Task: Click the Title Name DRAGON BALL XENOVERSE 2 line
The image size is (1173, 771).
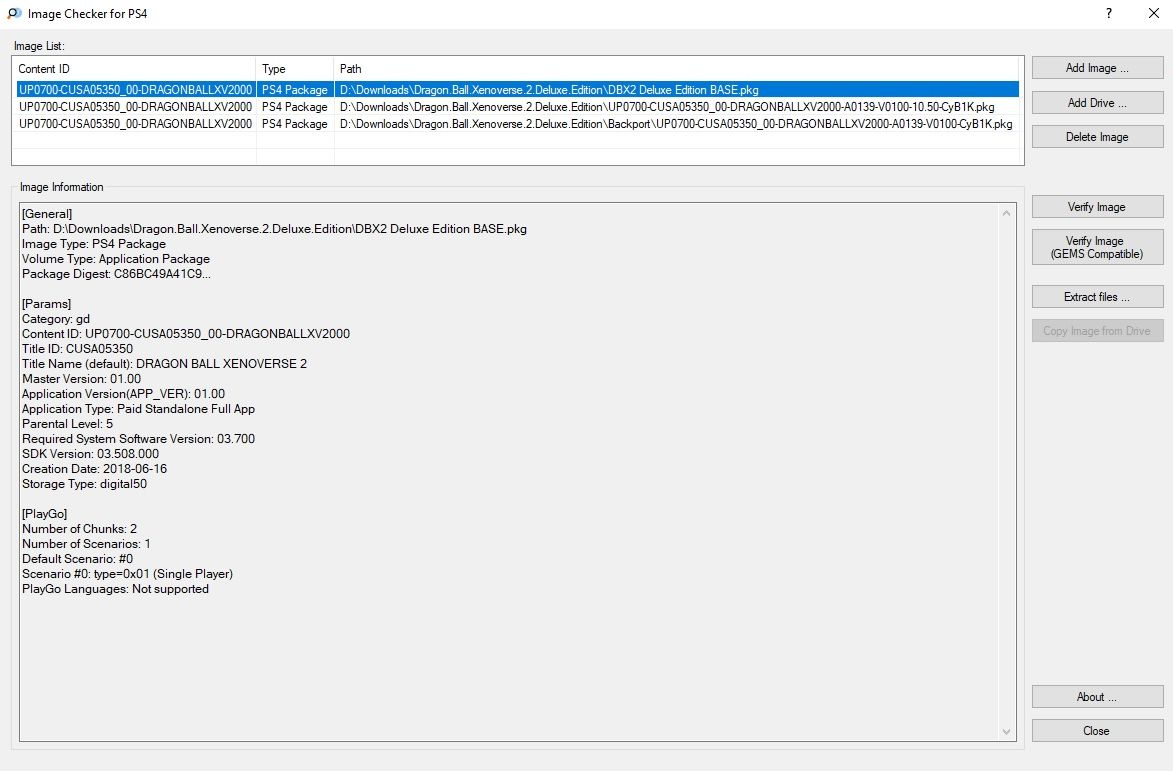Action: [165, 363]
